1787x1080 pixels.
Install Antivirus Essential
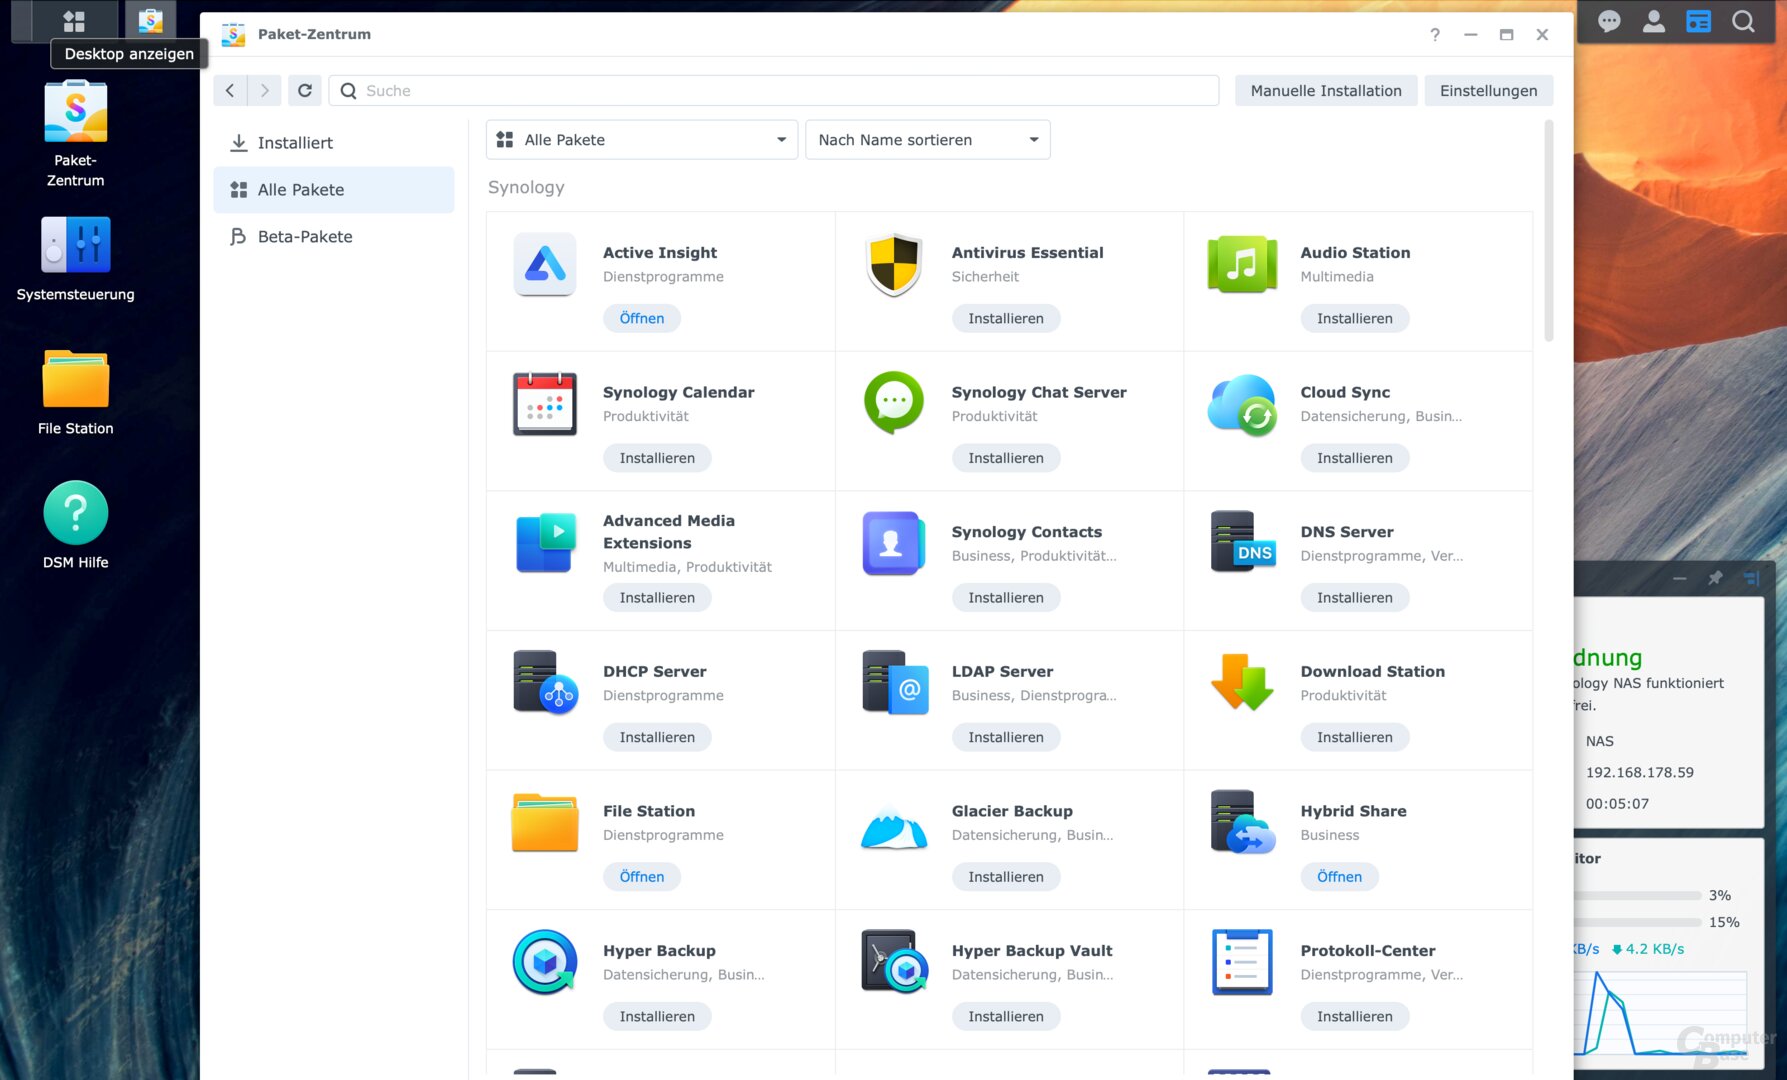click(x=1006, y=319)
